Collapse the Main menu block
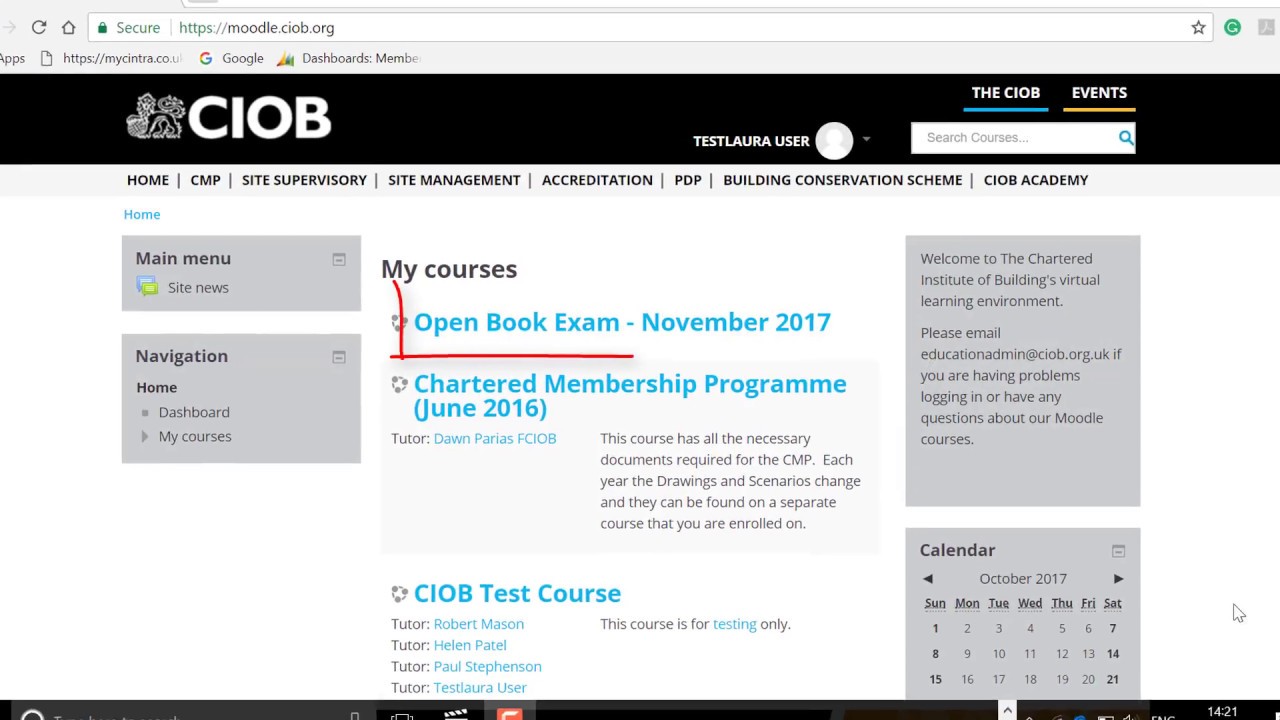Image resolution: width=1280 pixels, height=720 pixels. [339, 260]
